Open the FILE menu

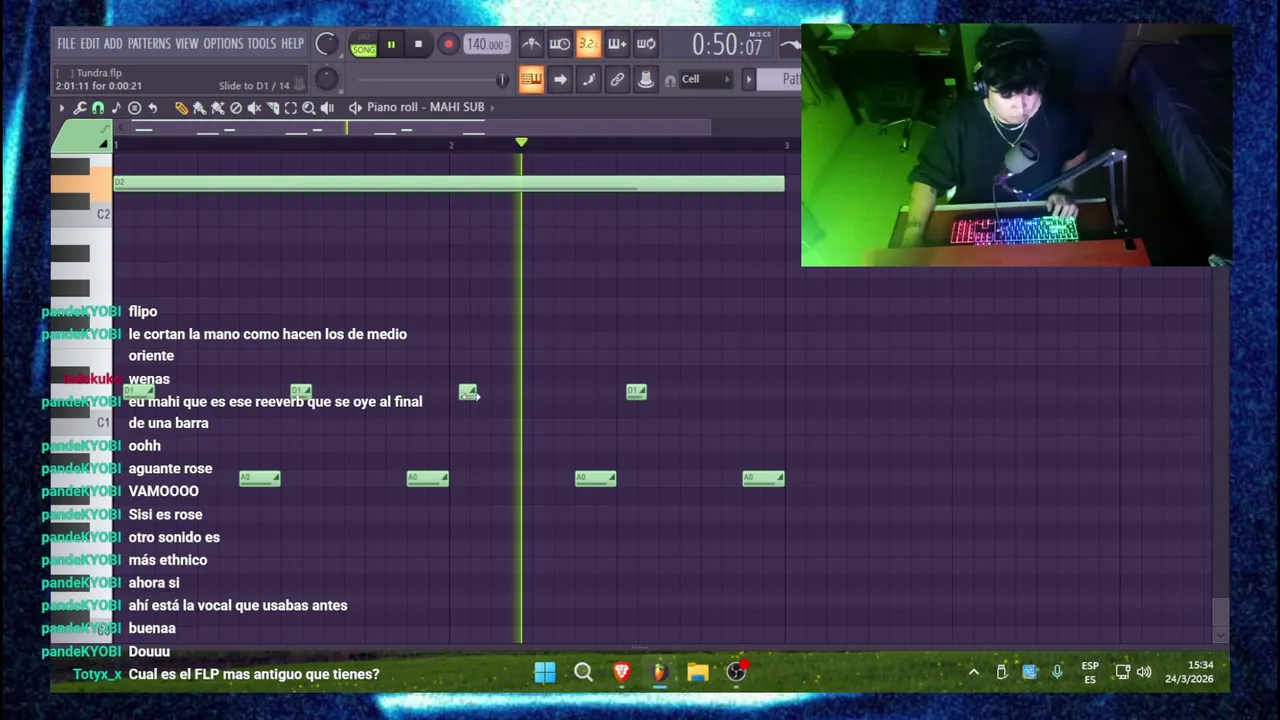tap(66, 44)
